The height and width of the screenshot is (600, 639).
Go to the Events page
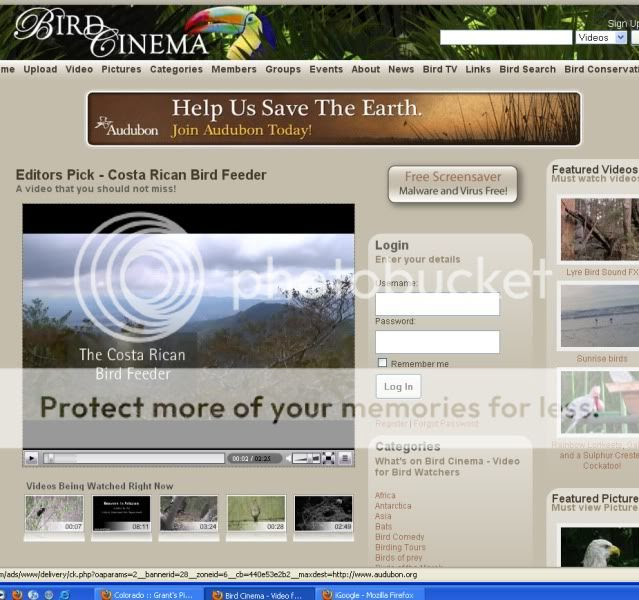[326, 69]
